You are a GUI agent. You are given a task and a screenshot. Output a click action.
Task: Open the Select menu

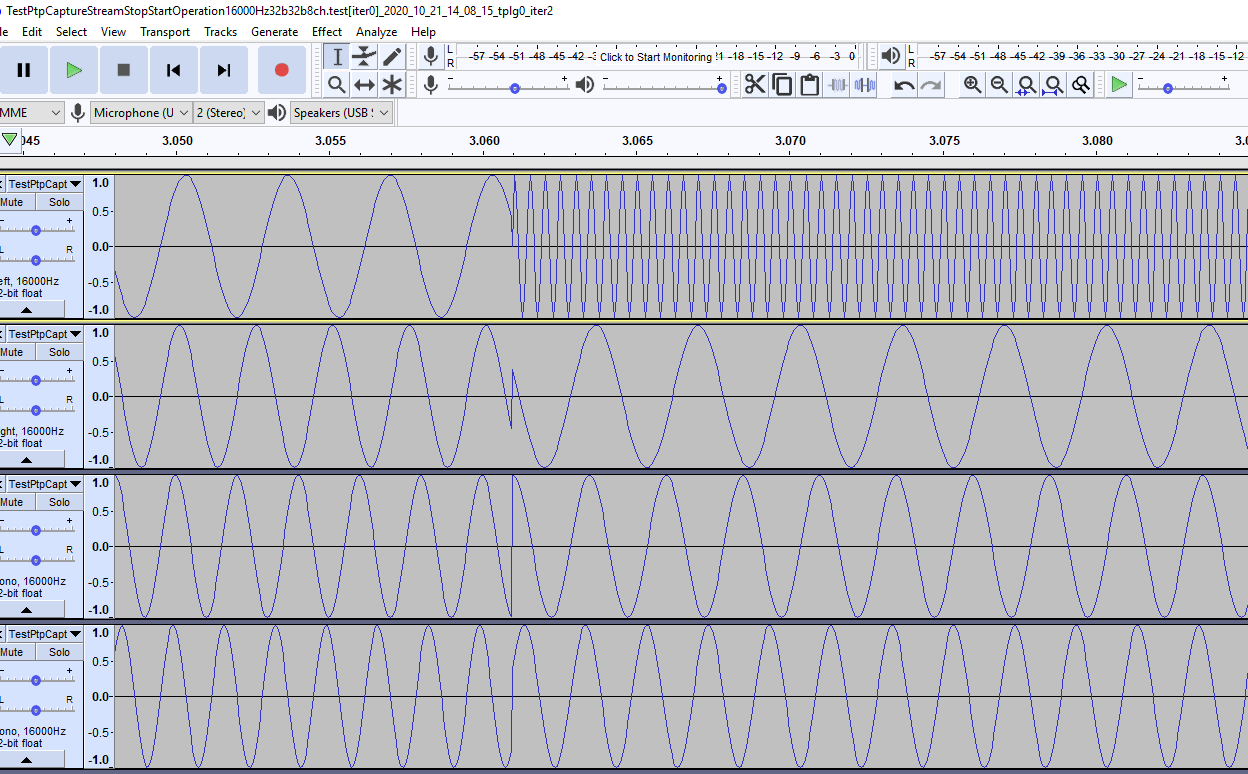(x=71, y=32)
